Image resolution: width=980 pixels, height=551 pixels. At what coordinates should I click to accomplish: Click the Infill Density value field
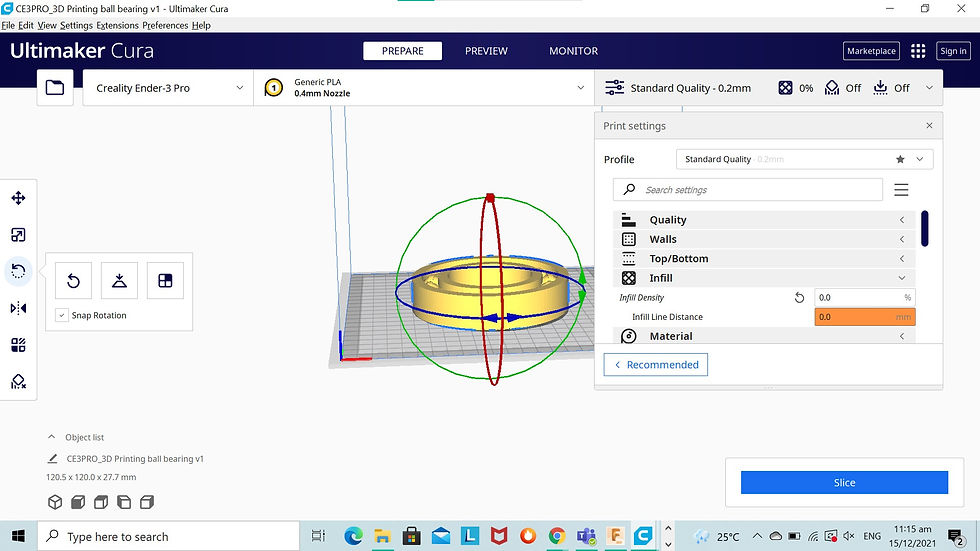(x=864, y=297)
